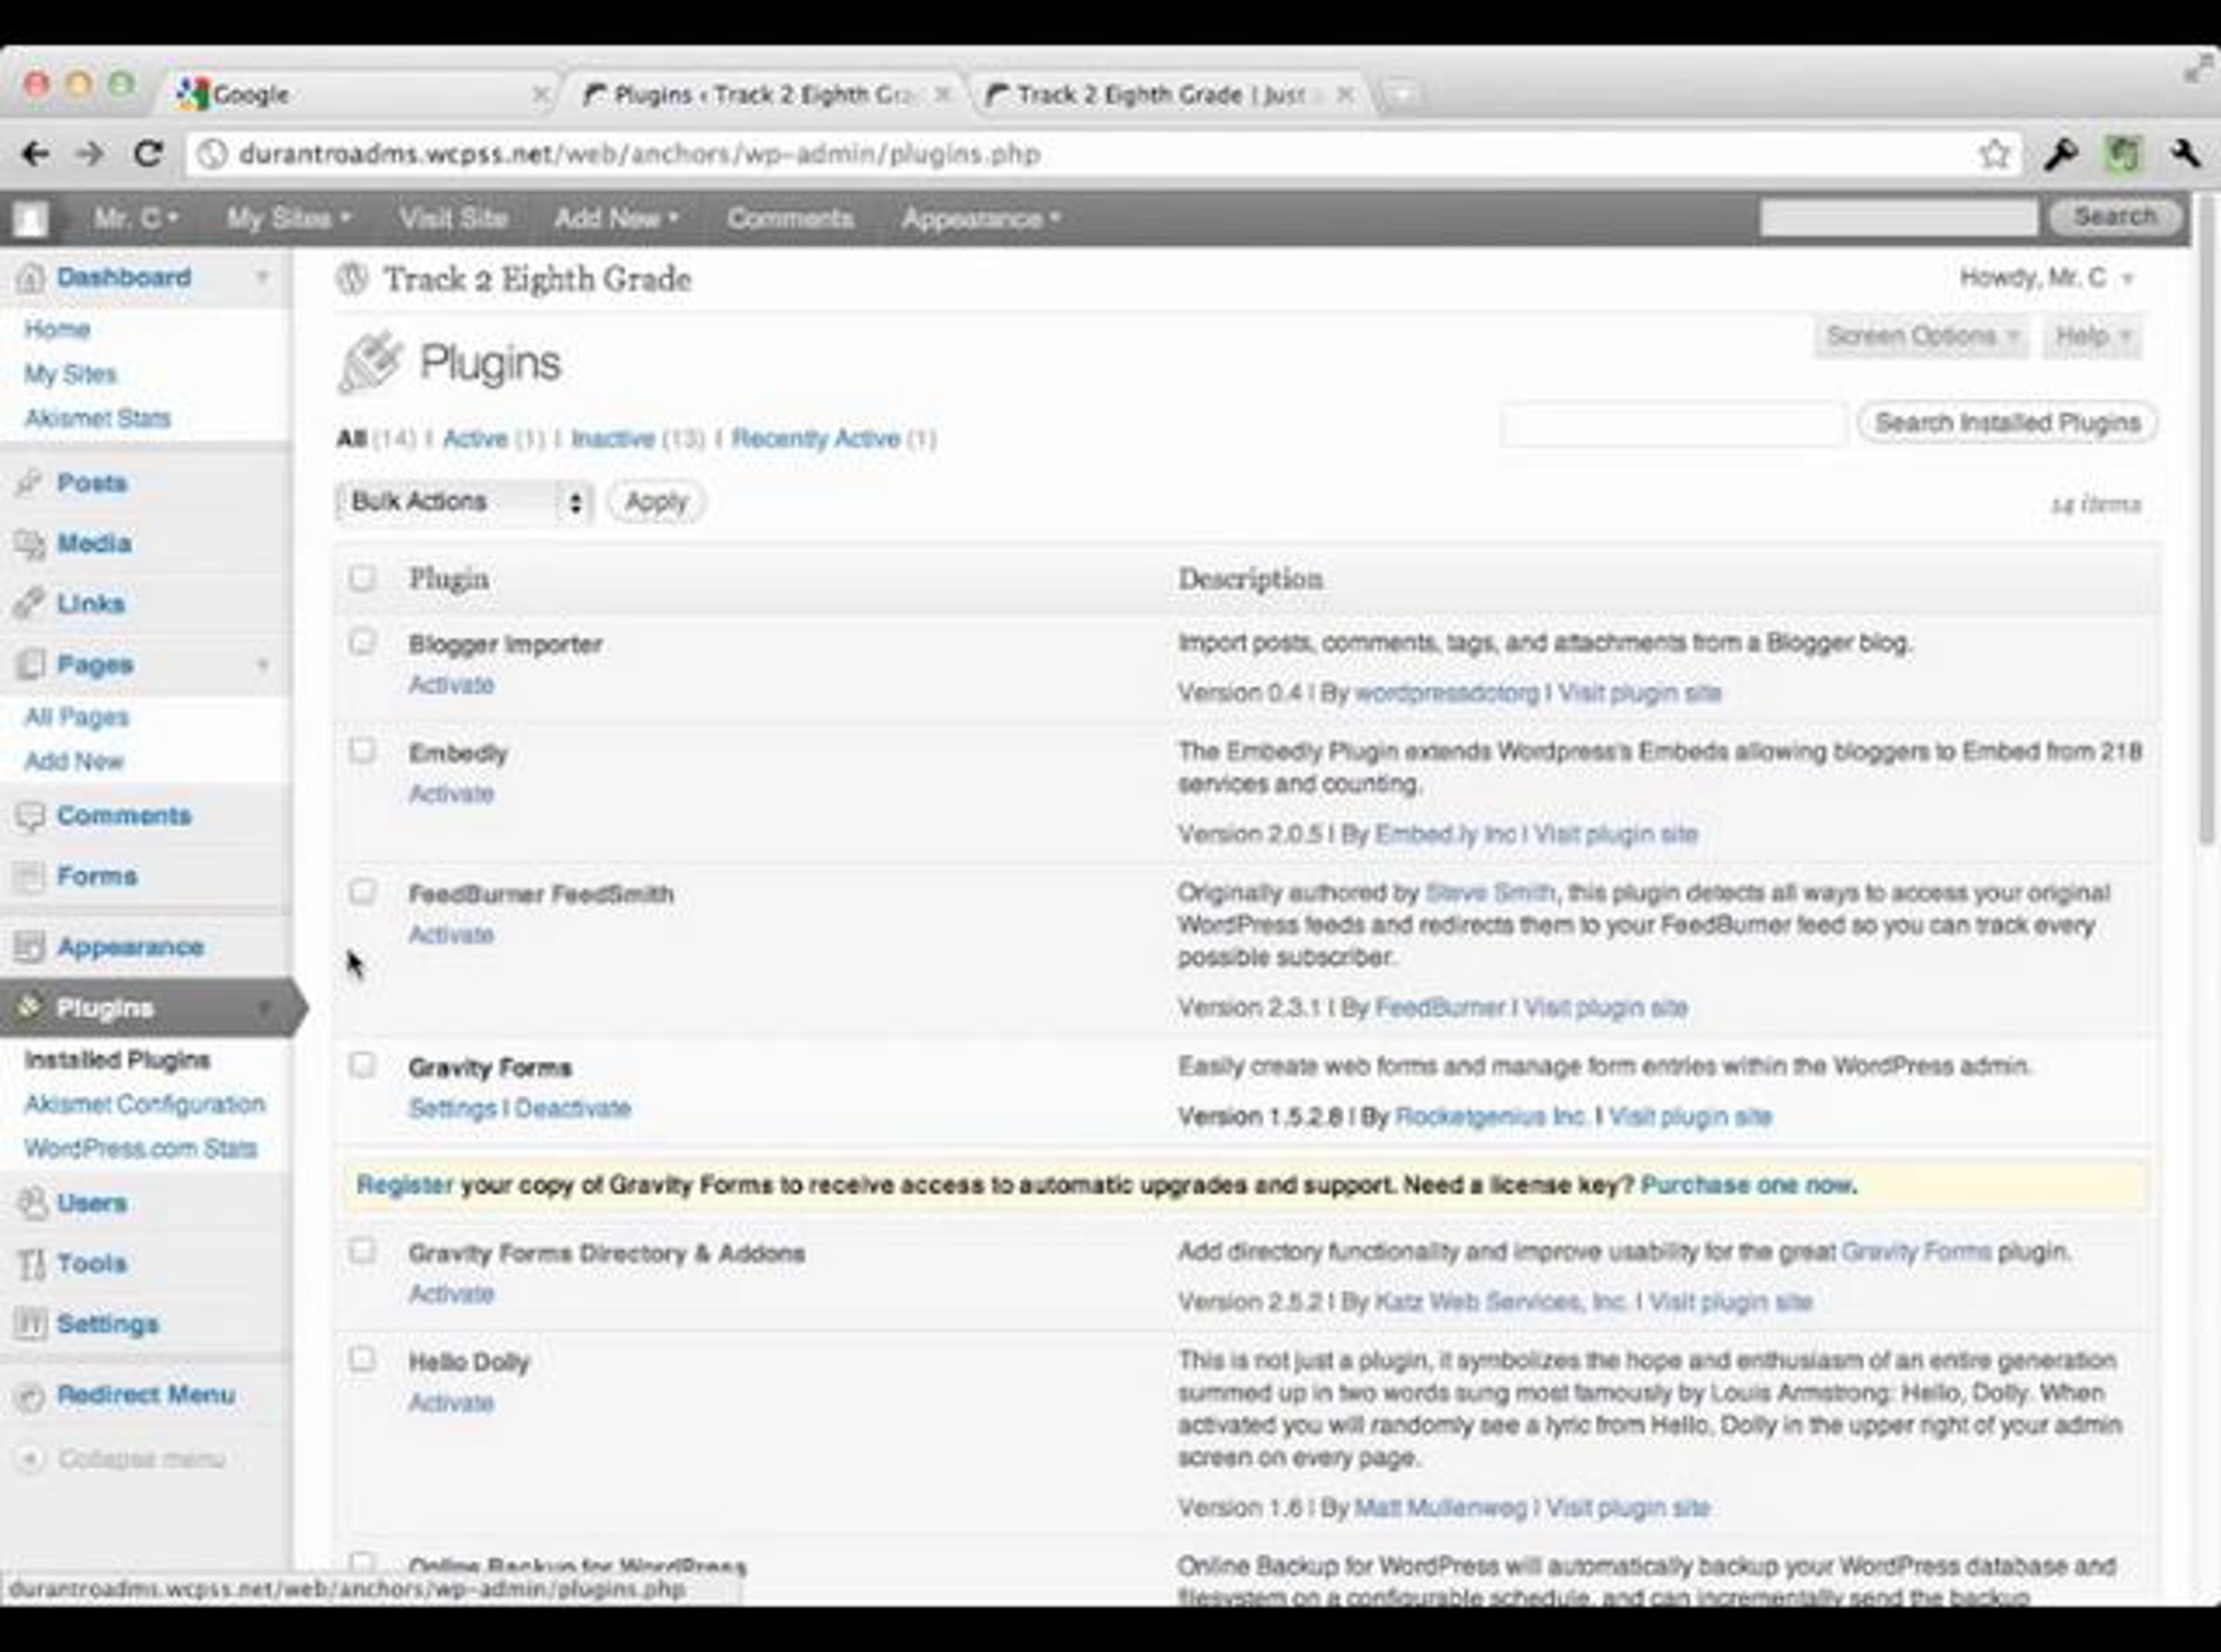Viewport: 2221px width, 1652px height.
Task: Click Visit Site in admin bar
Action: point(453,218)
